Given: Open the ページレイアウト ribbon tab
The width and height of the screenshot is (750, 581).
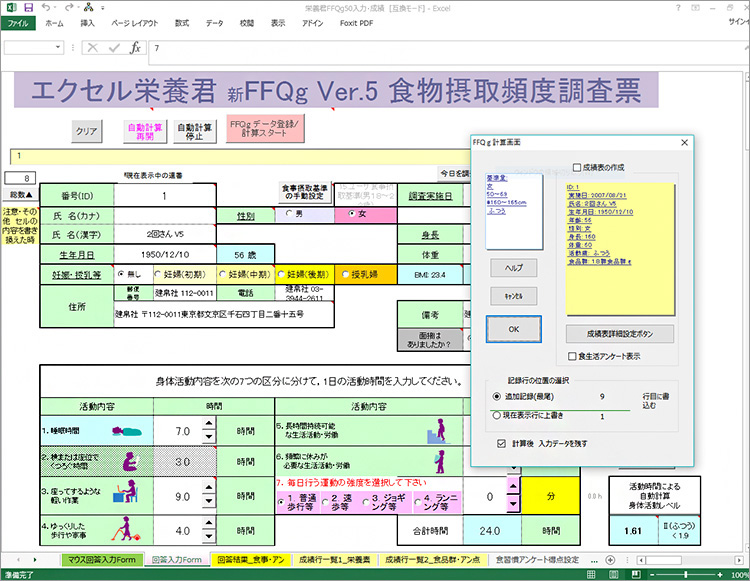Looking at the screenshot, I should tap(134, 23).
